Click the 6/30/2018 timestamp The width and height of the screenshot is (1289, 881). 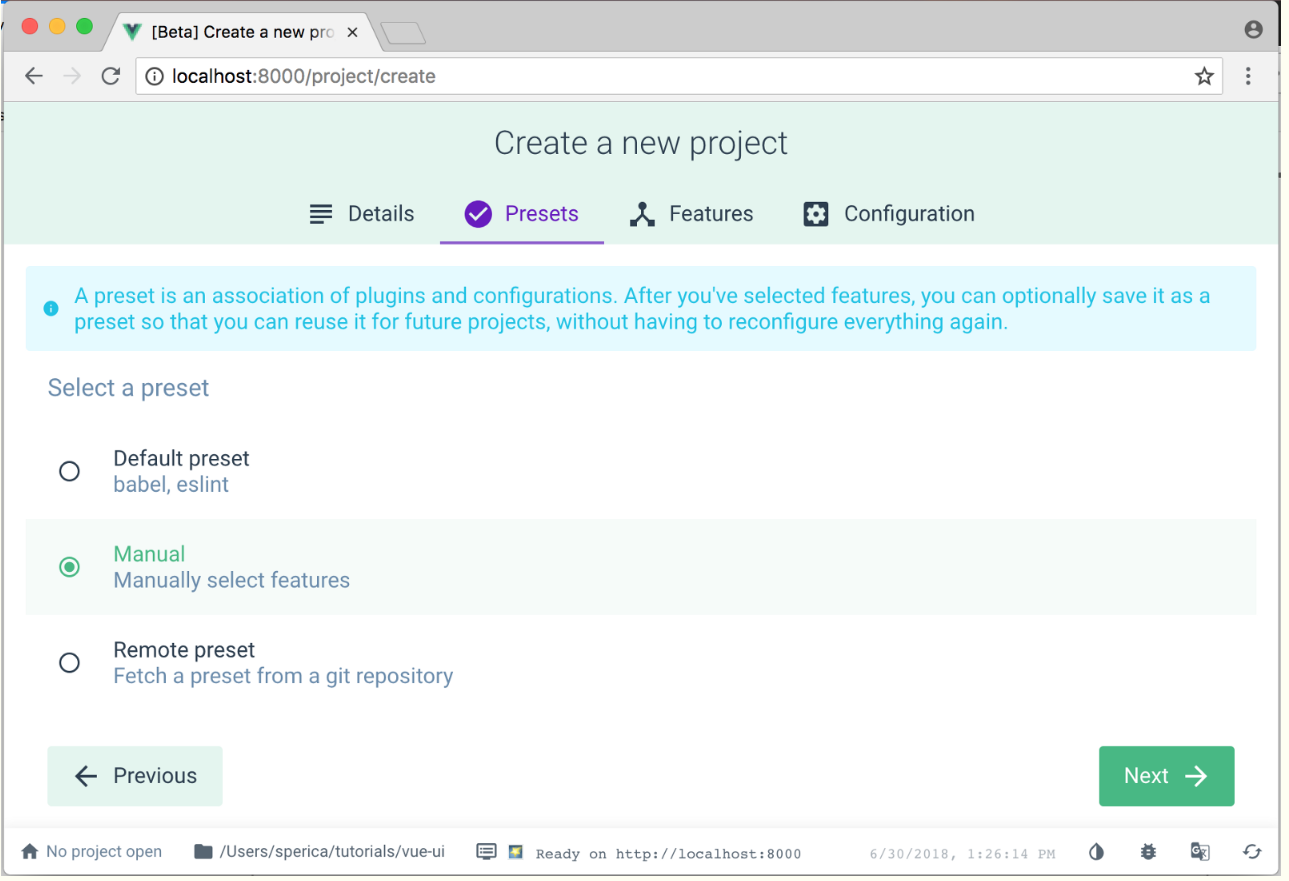pos(962,854)
